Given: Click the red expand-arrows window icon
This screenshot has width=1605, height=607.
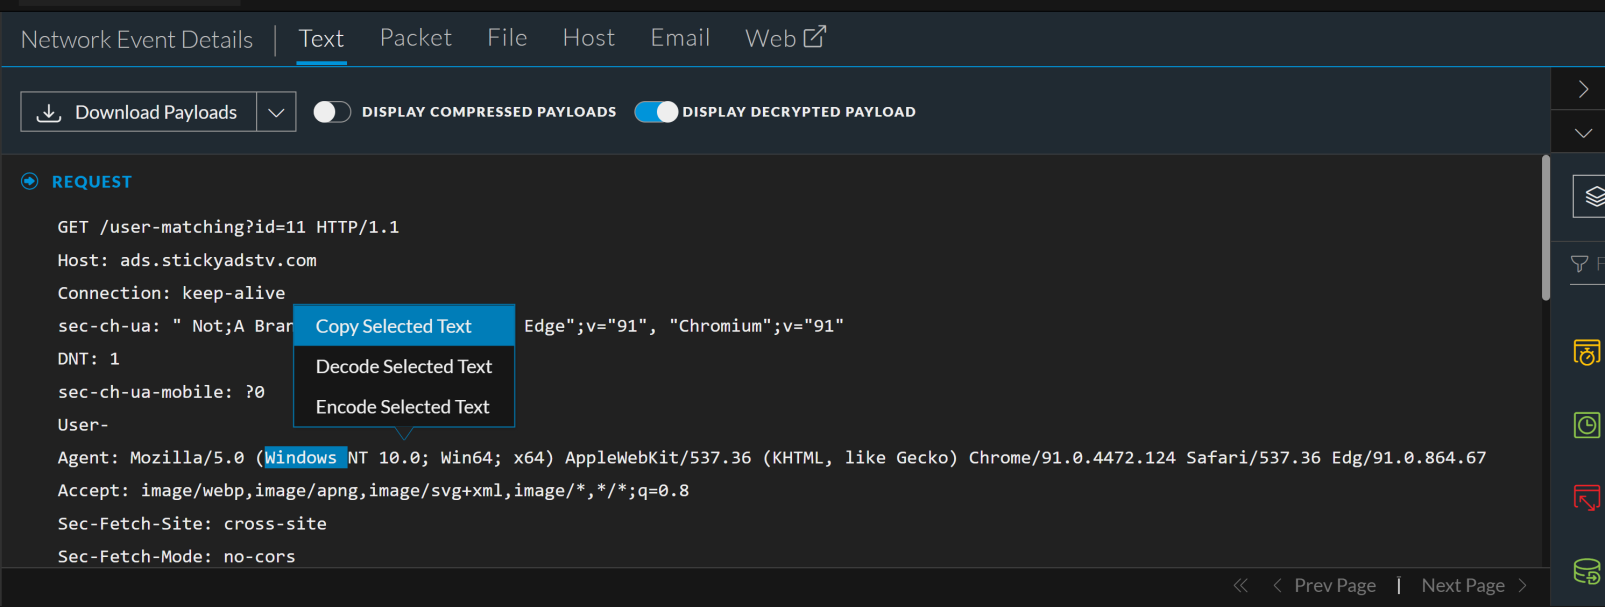Looking at the screenshot, I should coord(1587,497).
